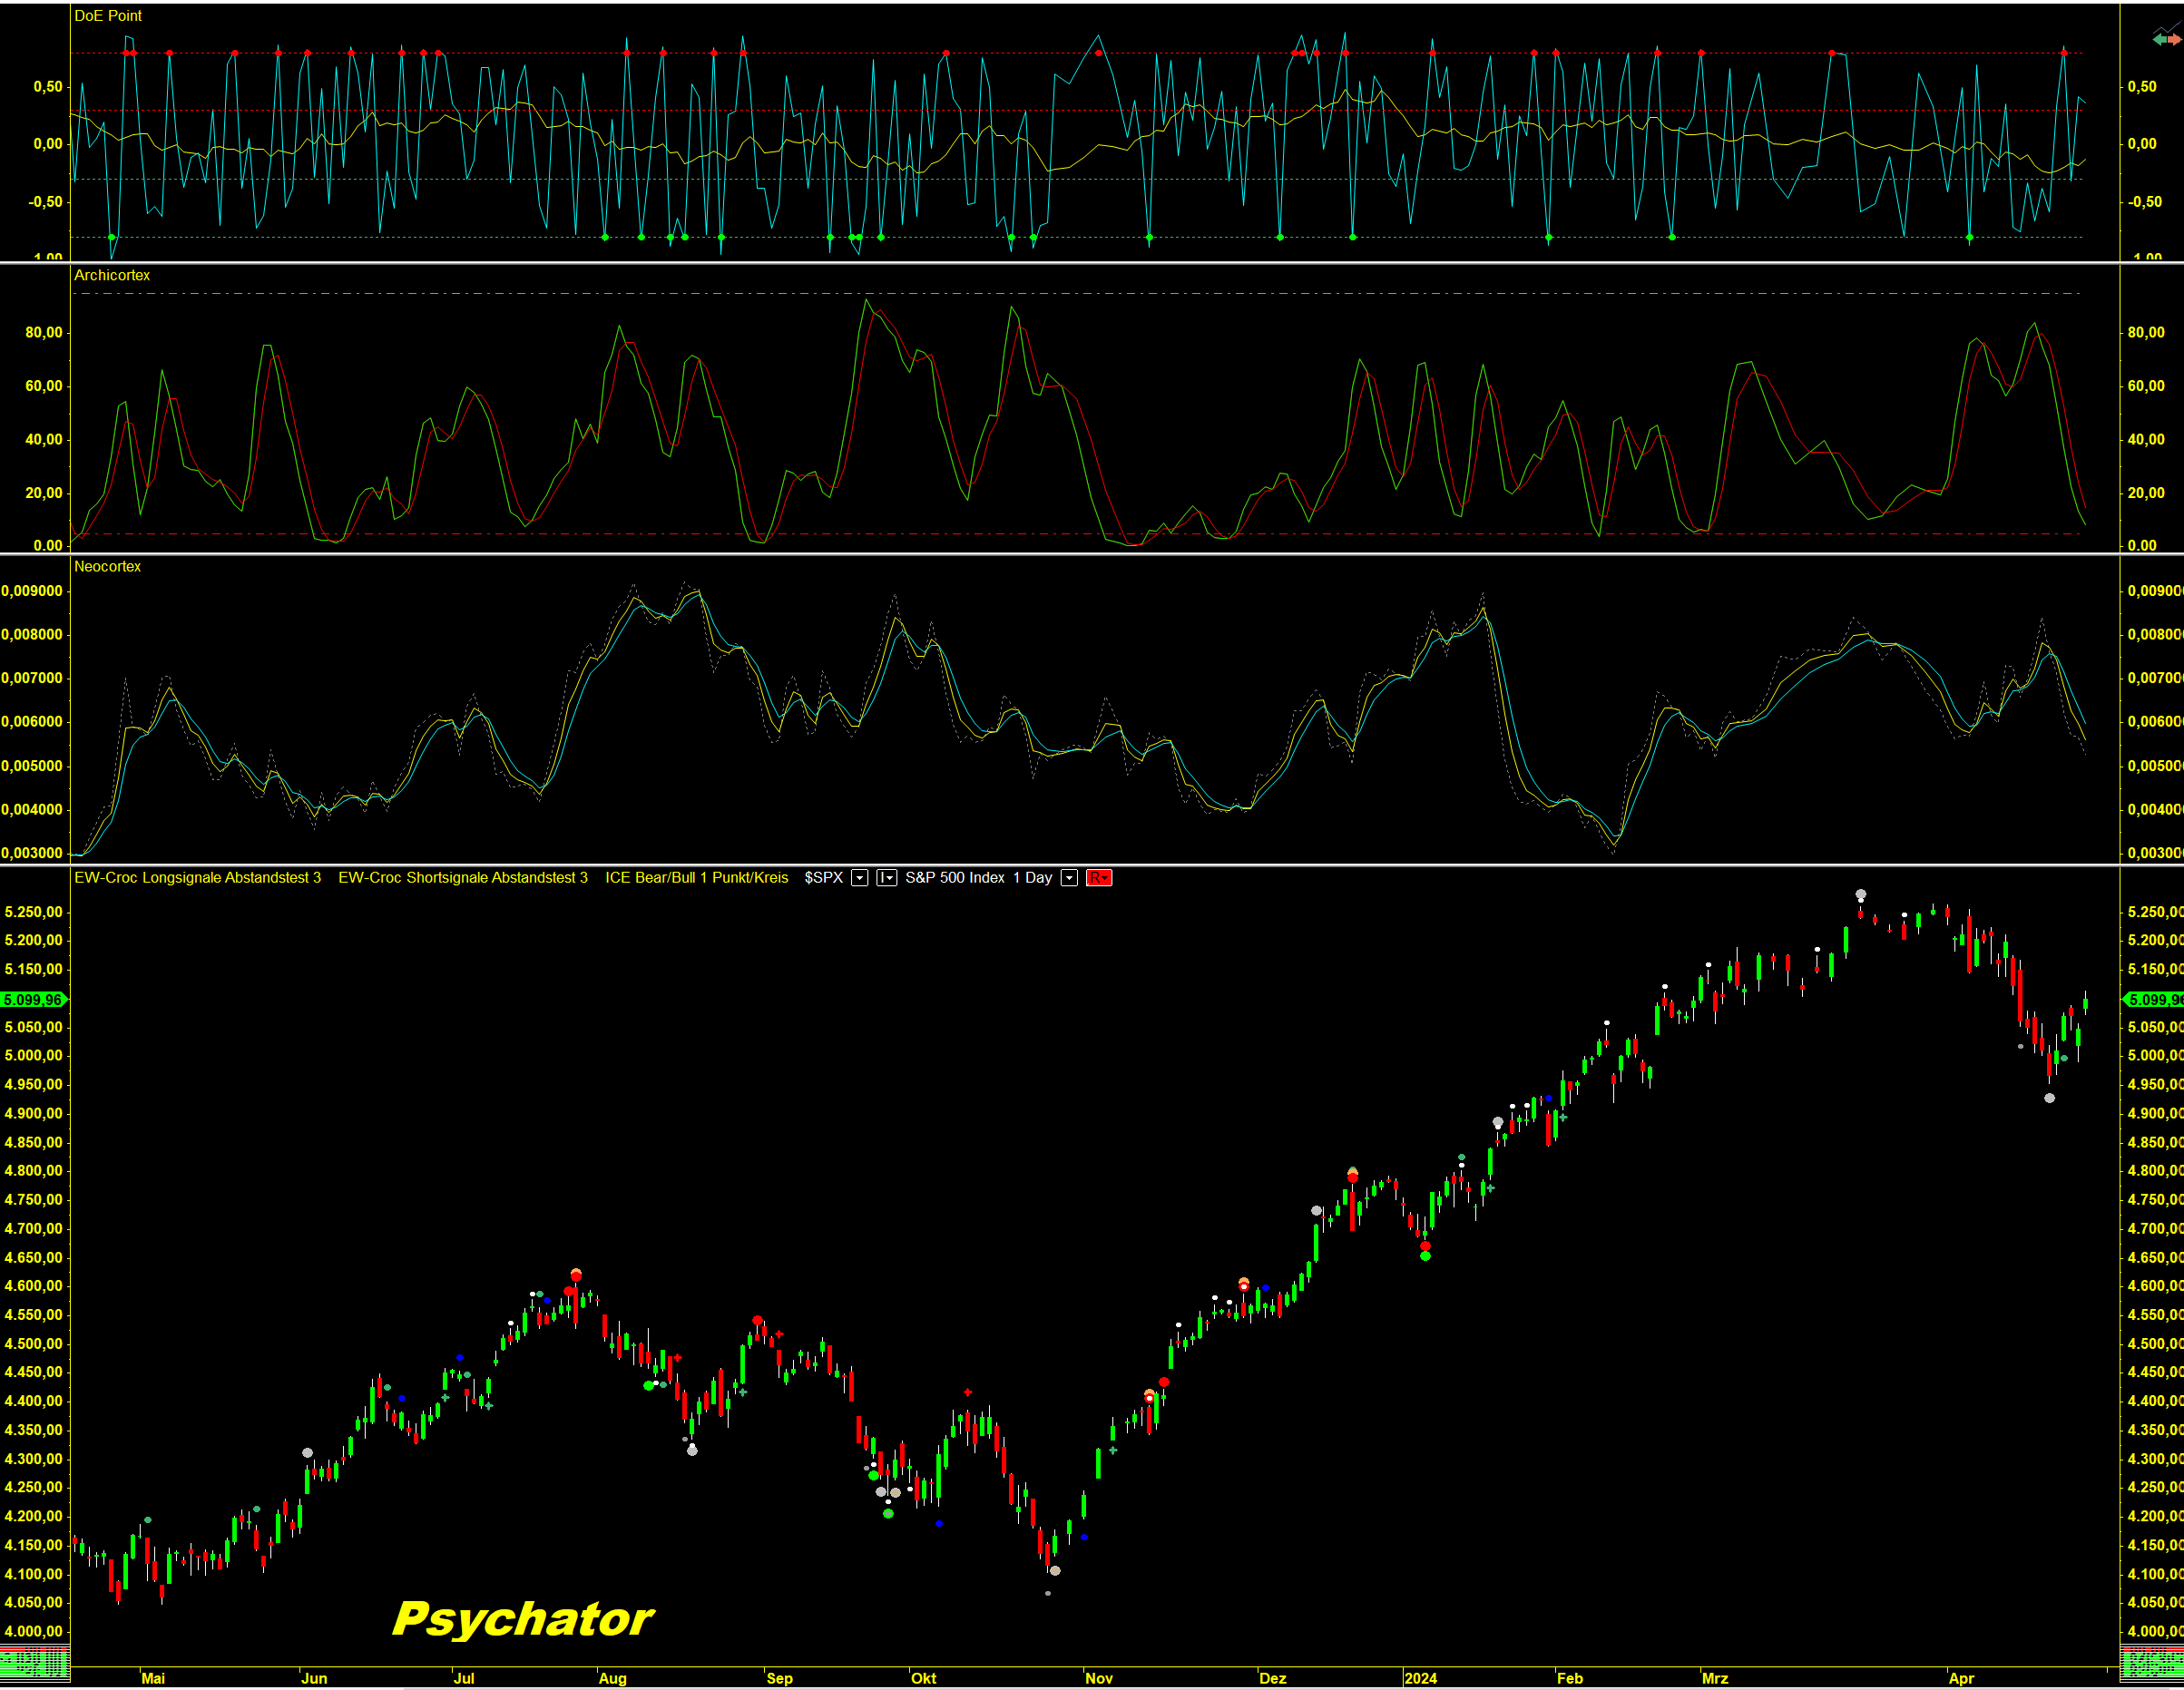Viewport: 2184px width, 1690px height.
Task: Click the red R dropdown button
Action: coord(1098,878)
